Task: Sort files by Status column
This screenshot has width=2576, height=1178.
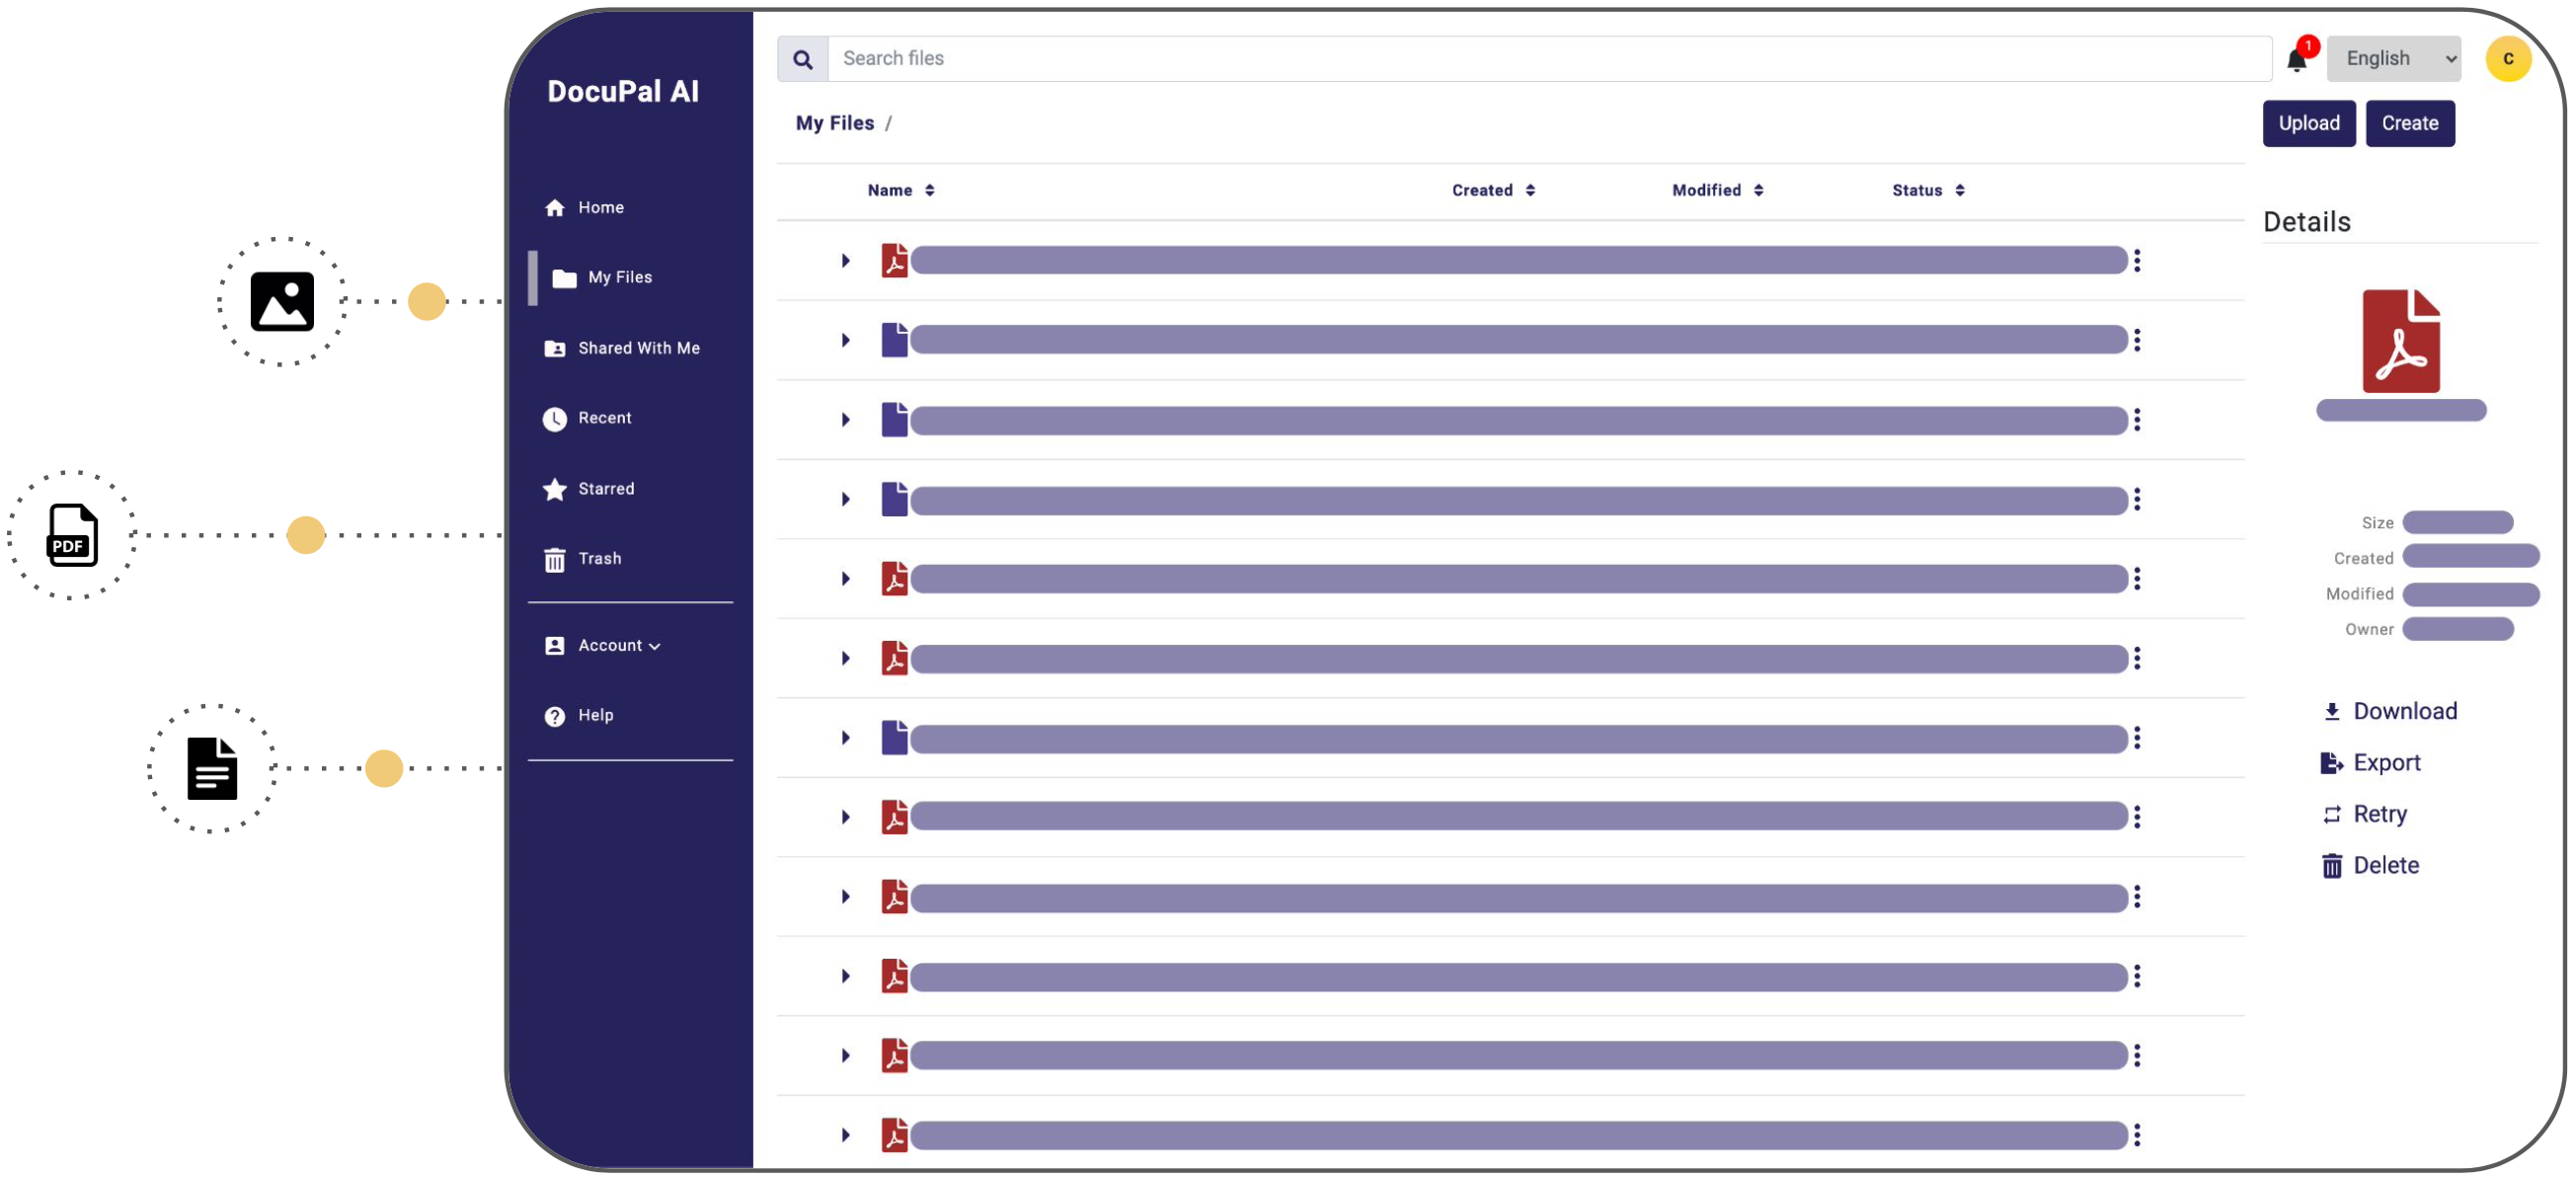Action: point(1927,190)
